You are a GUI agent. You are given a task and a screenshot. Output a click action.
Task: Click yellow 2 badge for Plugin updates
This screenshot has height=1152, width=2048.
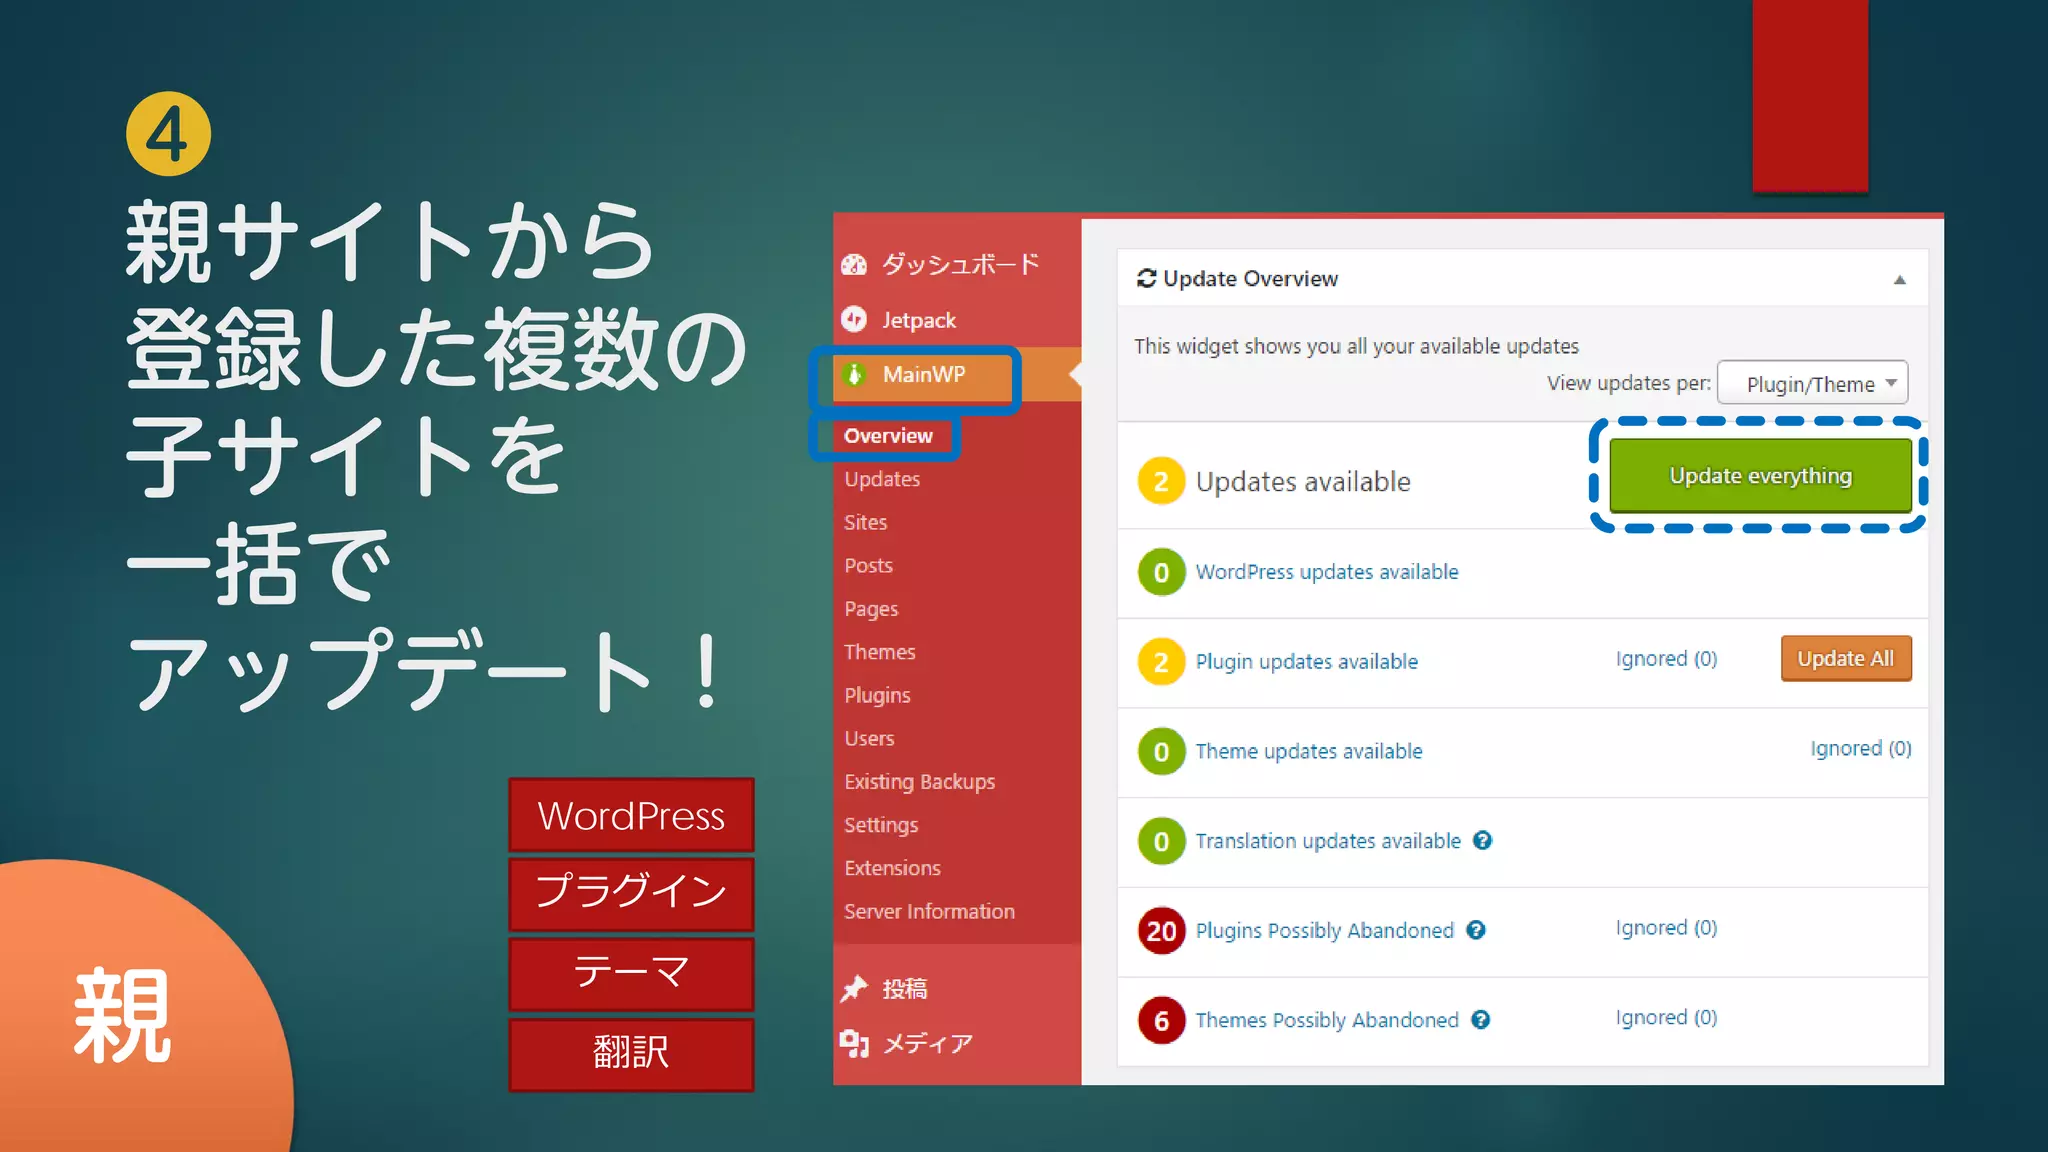tap(1161, 662)
